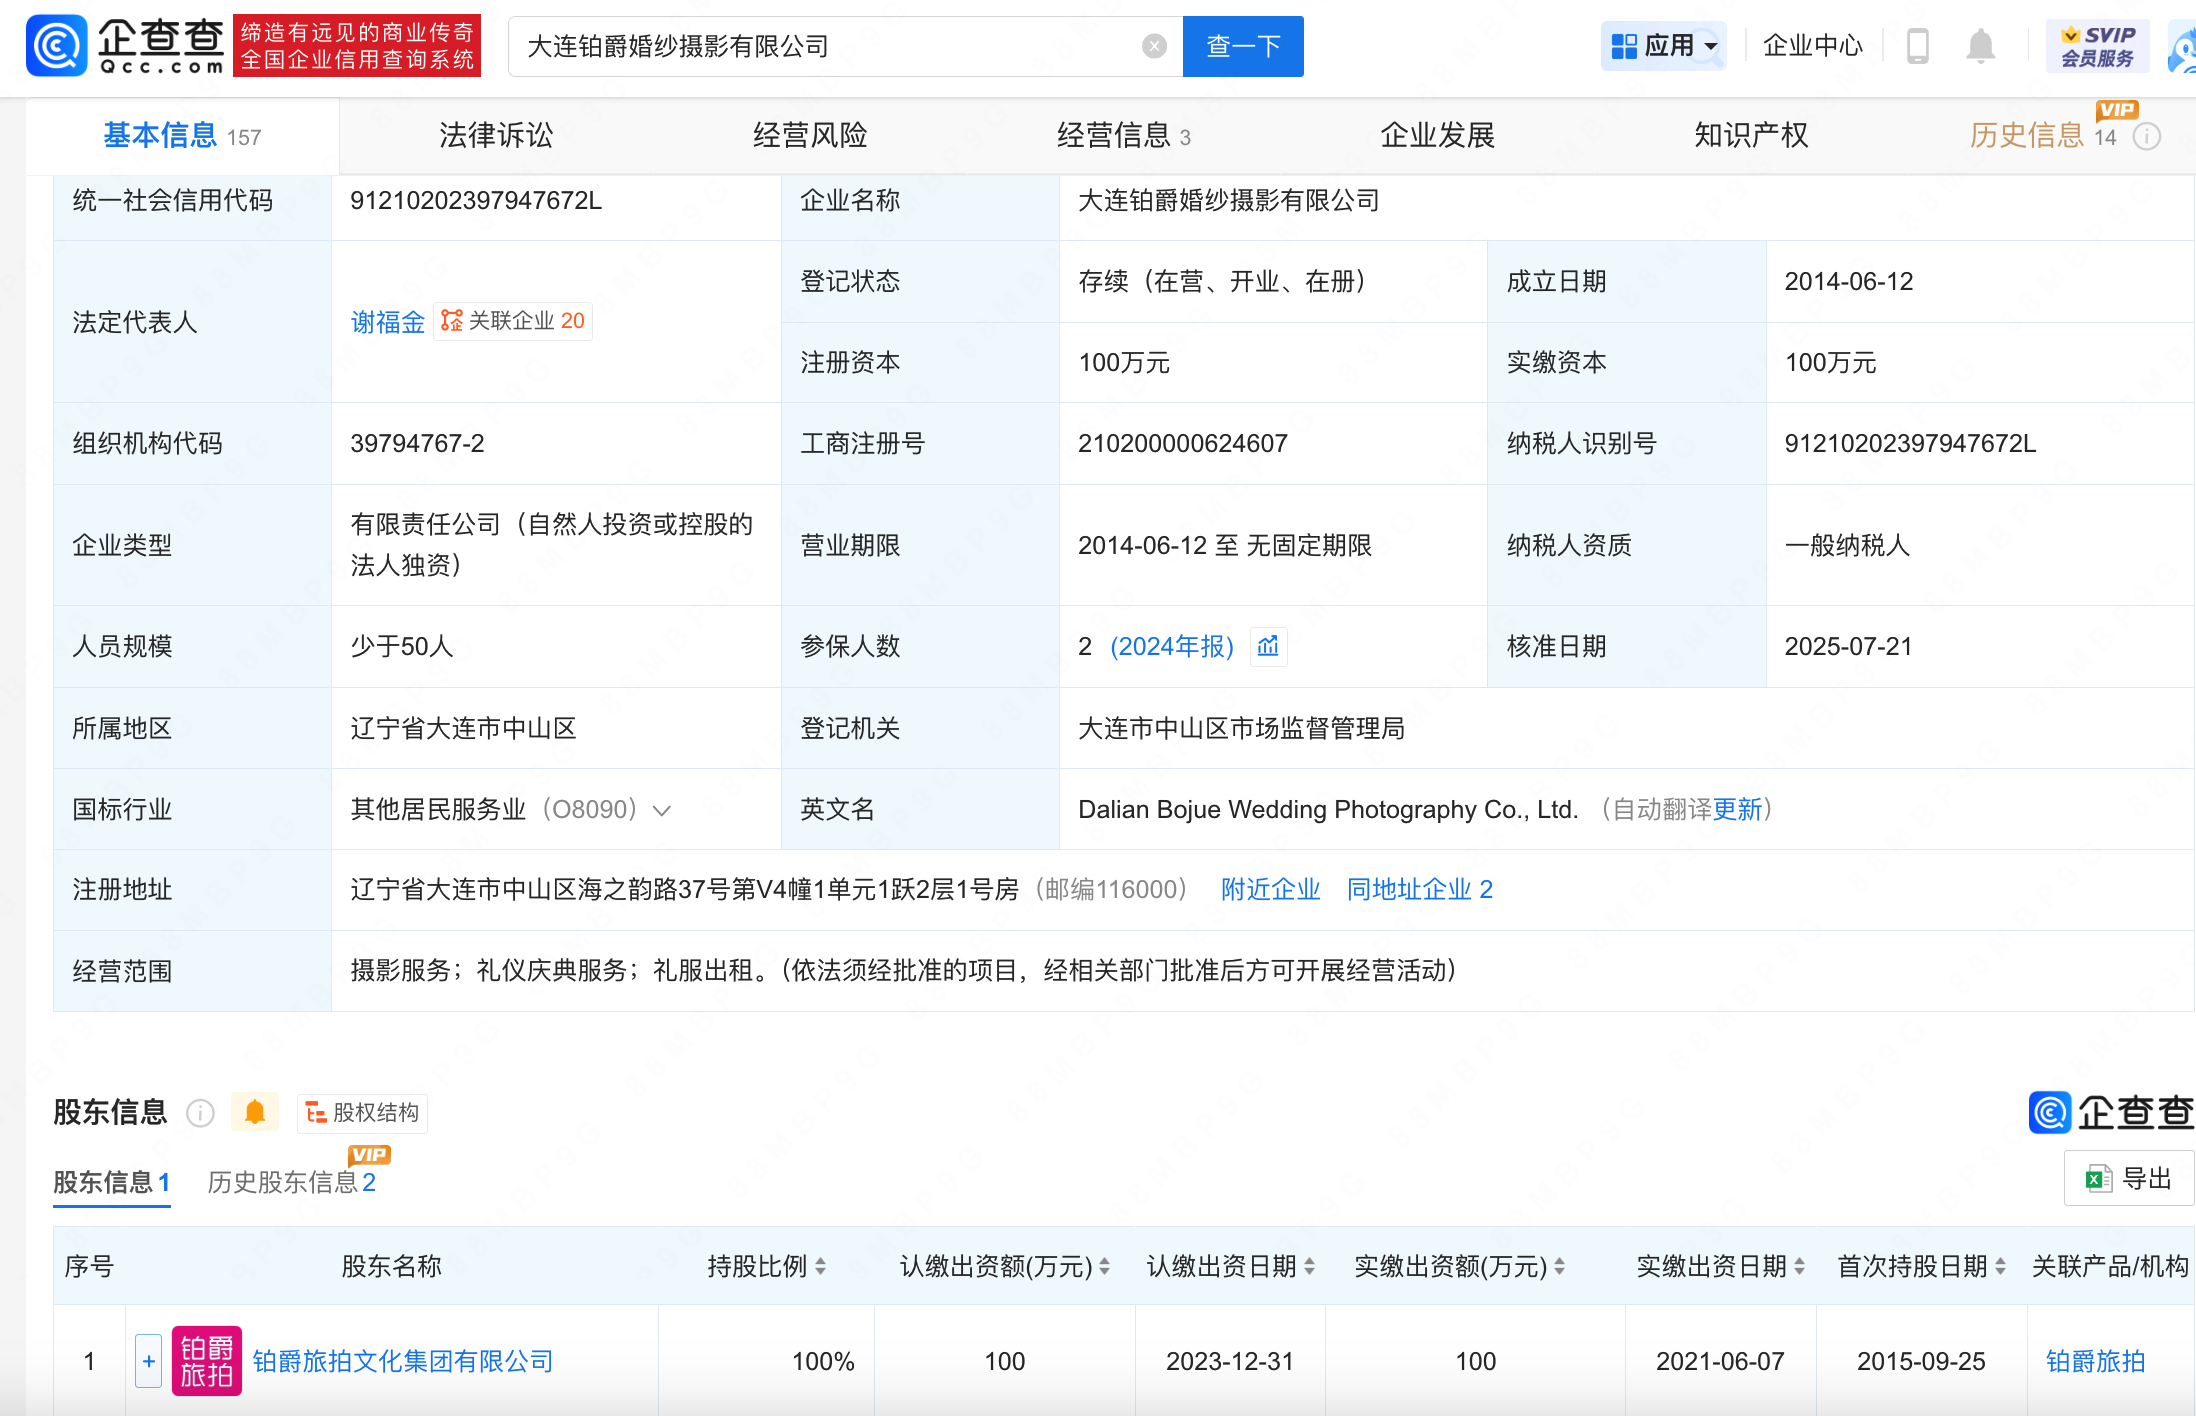Open 关联企业 20 badge for 谢福金
Viewport: 2196px width, 1416px height.
(513, 321)
